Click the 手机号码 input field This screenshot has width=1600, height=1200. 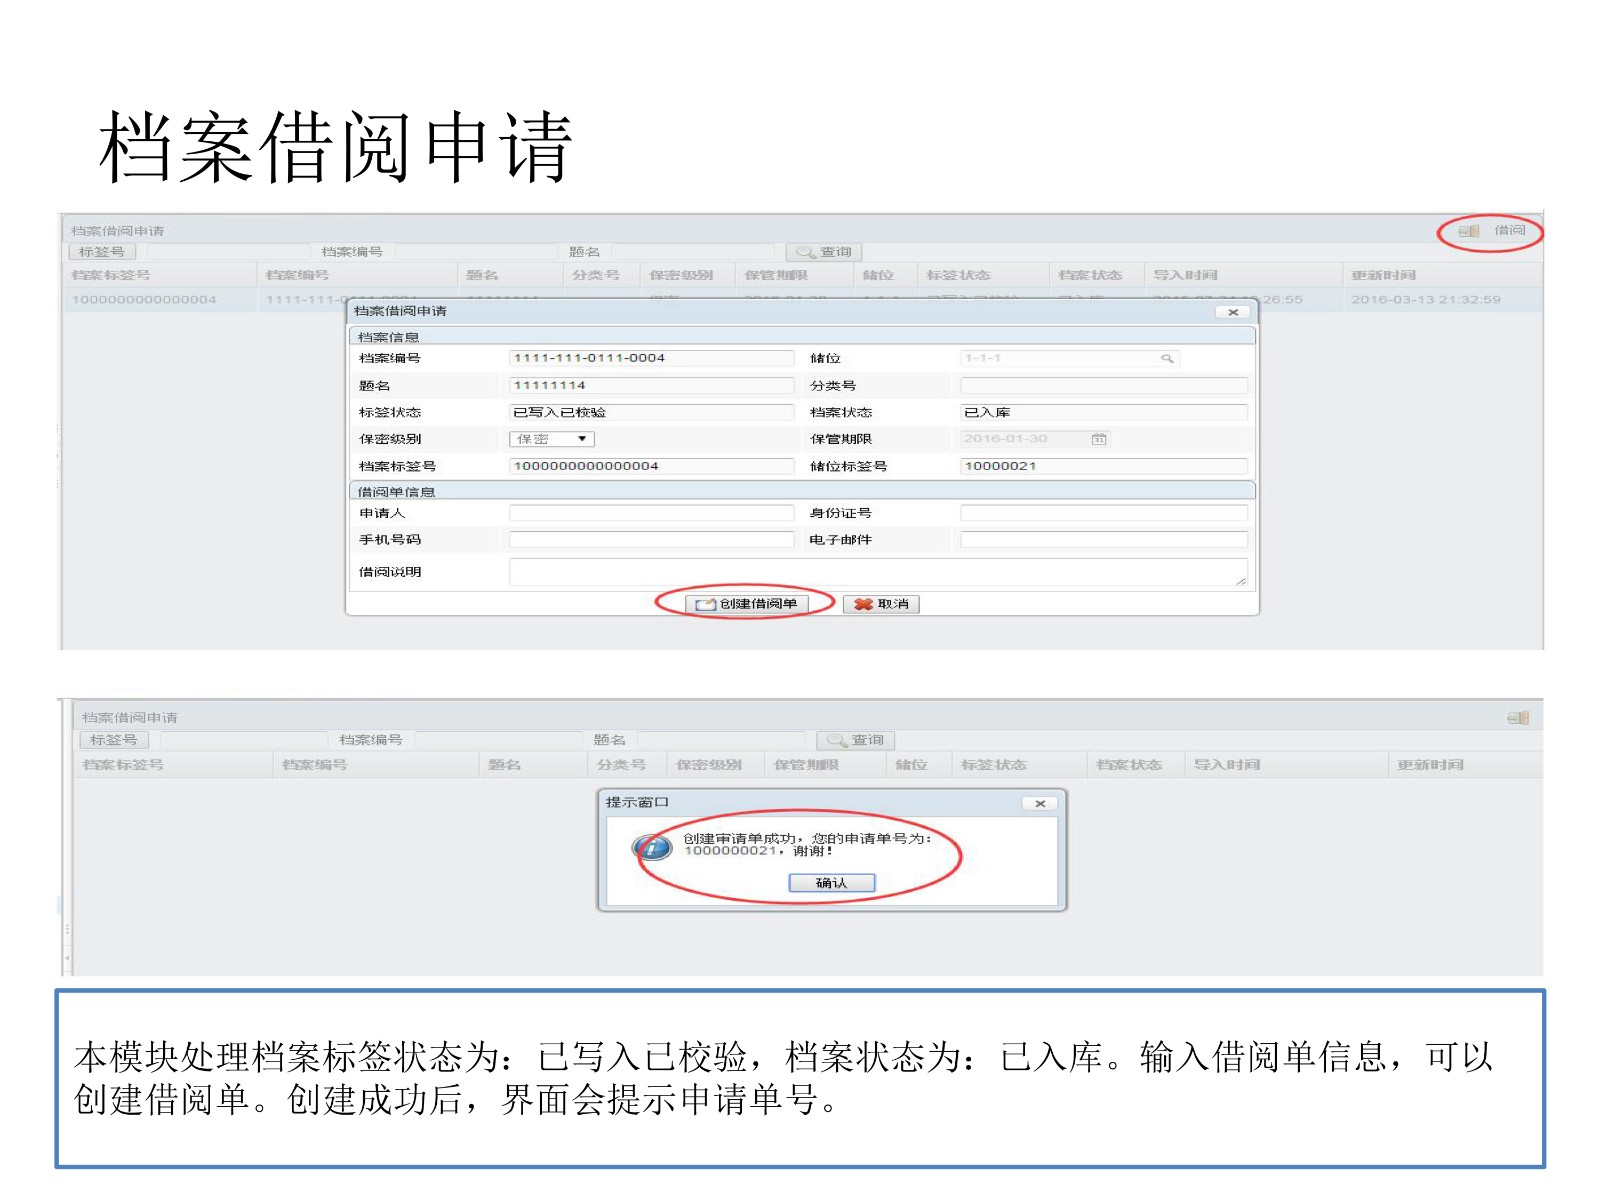coord(651,540)
